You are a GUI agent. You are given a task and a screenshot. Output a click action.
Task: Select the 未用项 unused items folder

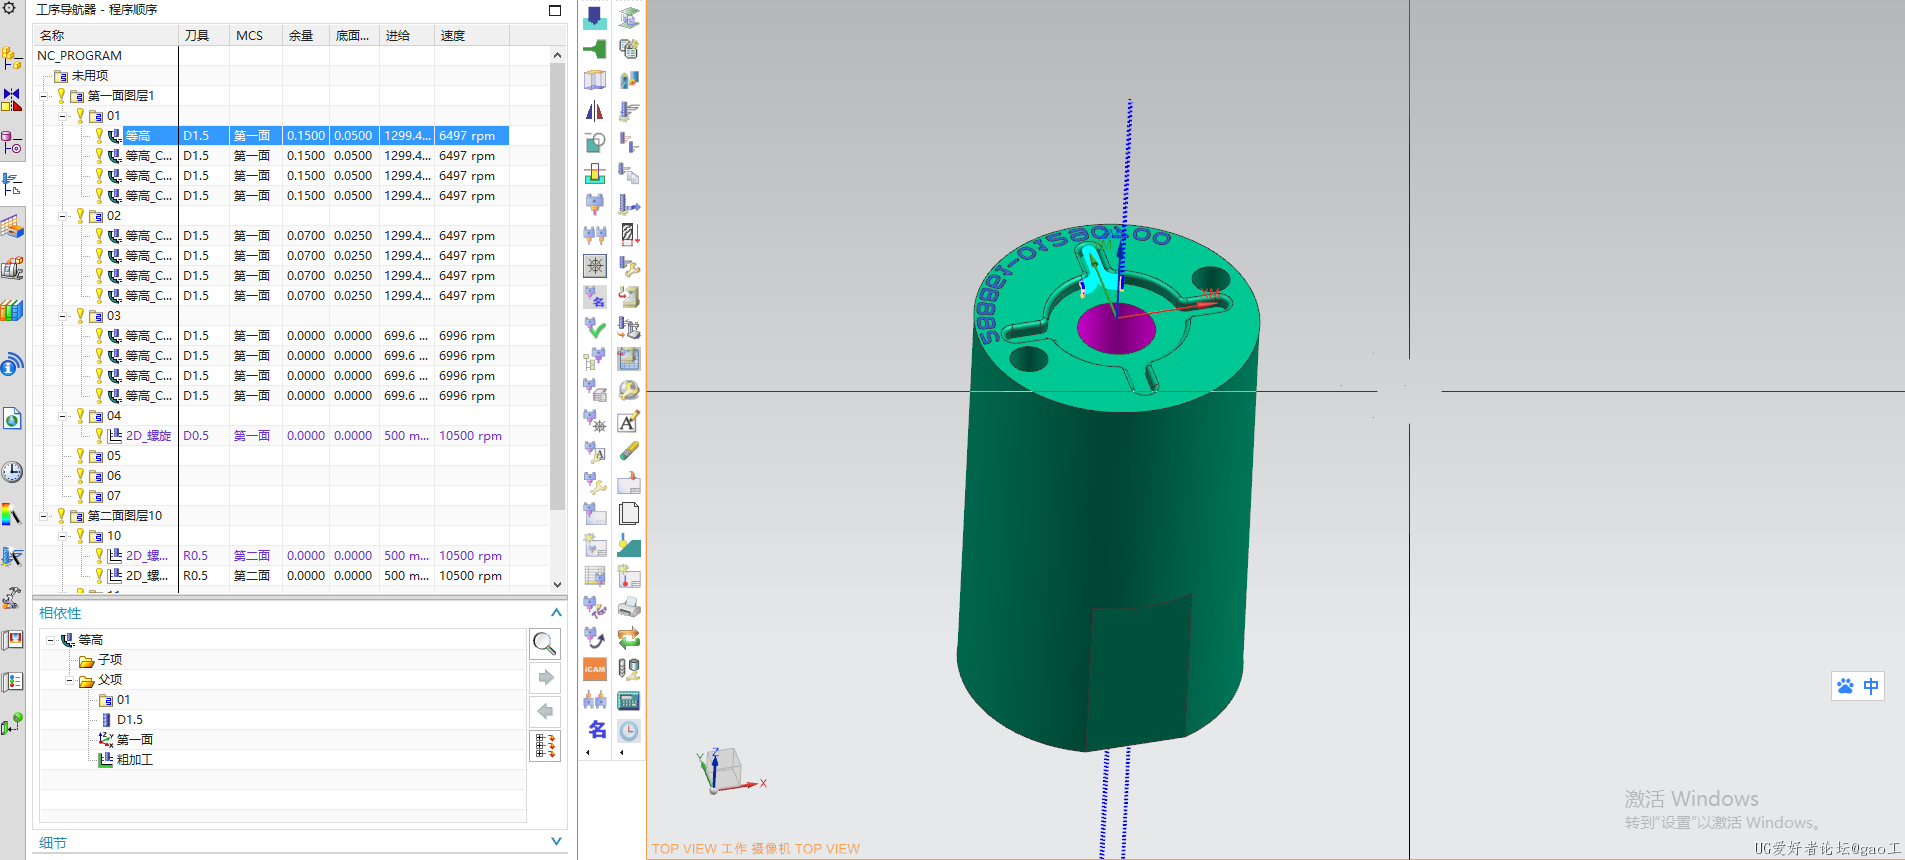[x=89, y=75]
